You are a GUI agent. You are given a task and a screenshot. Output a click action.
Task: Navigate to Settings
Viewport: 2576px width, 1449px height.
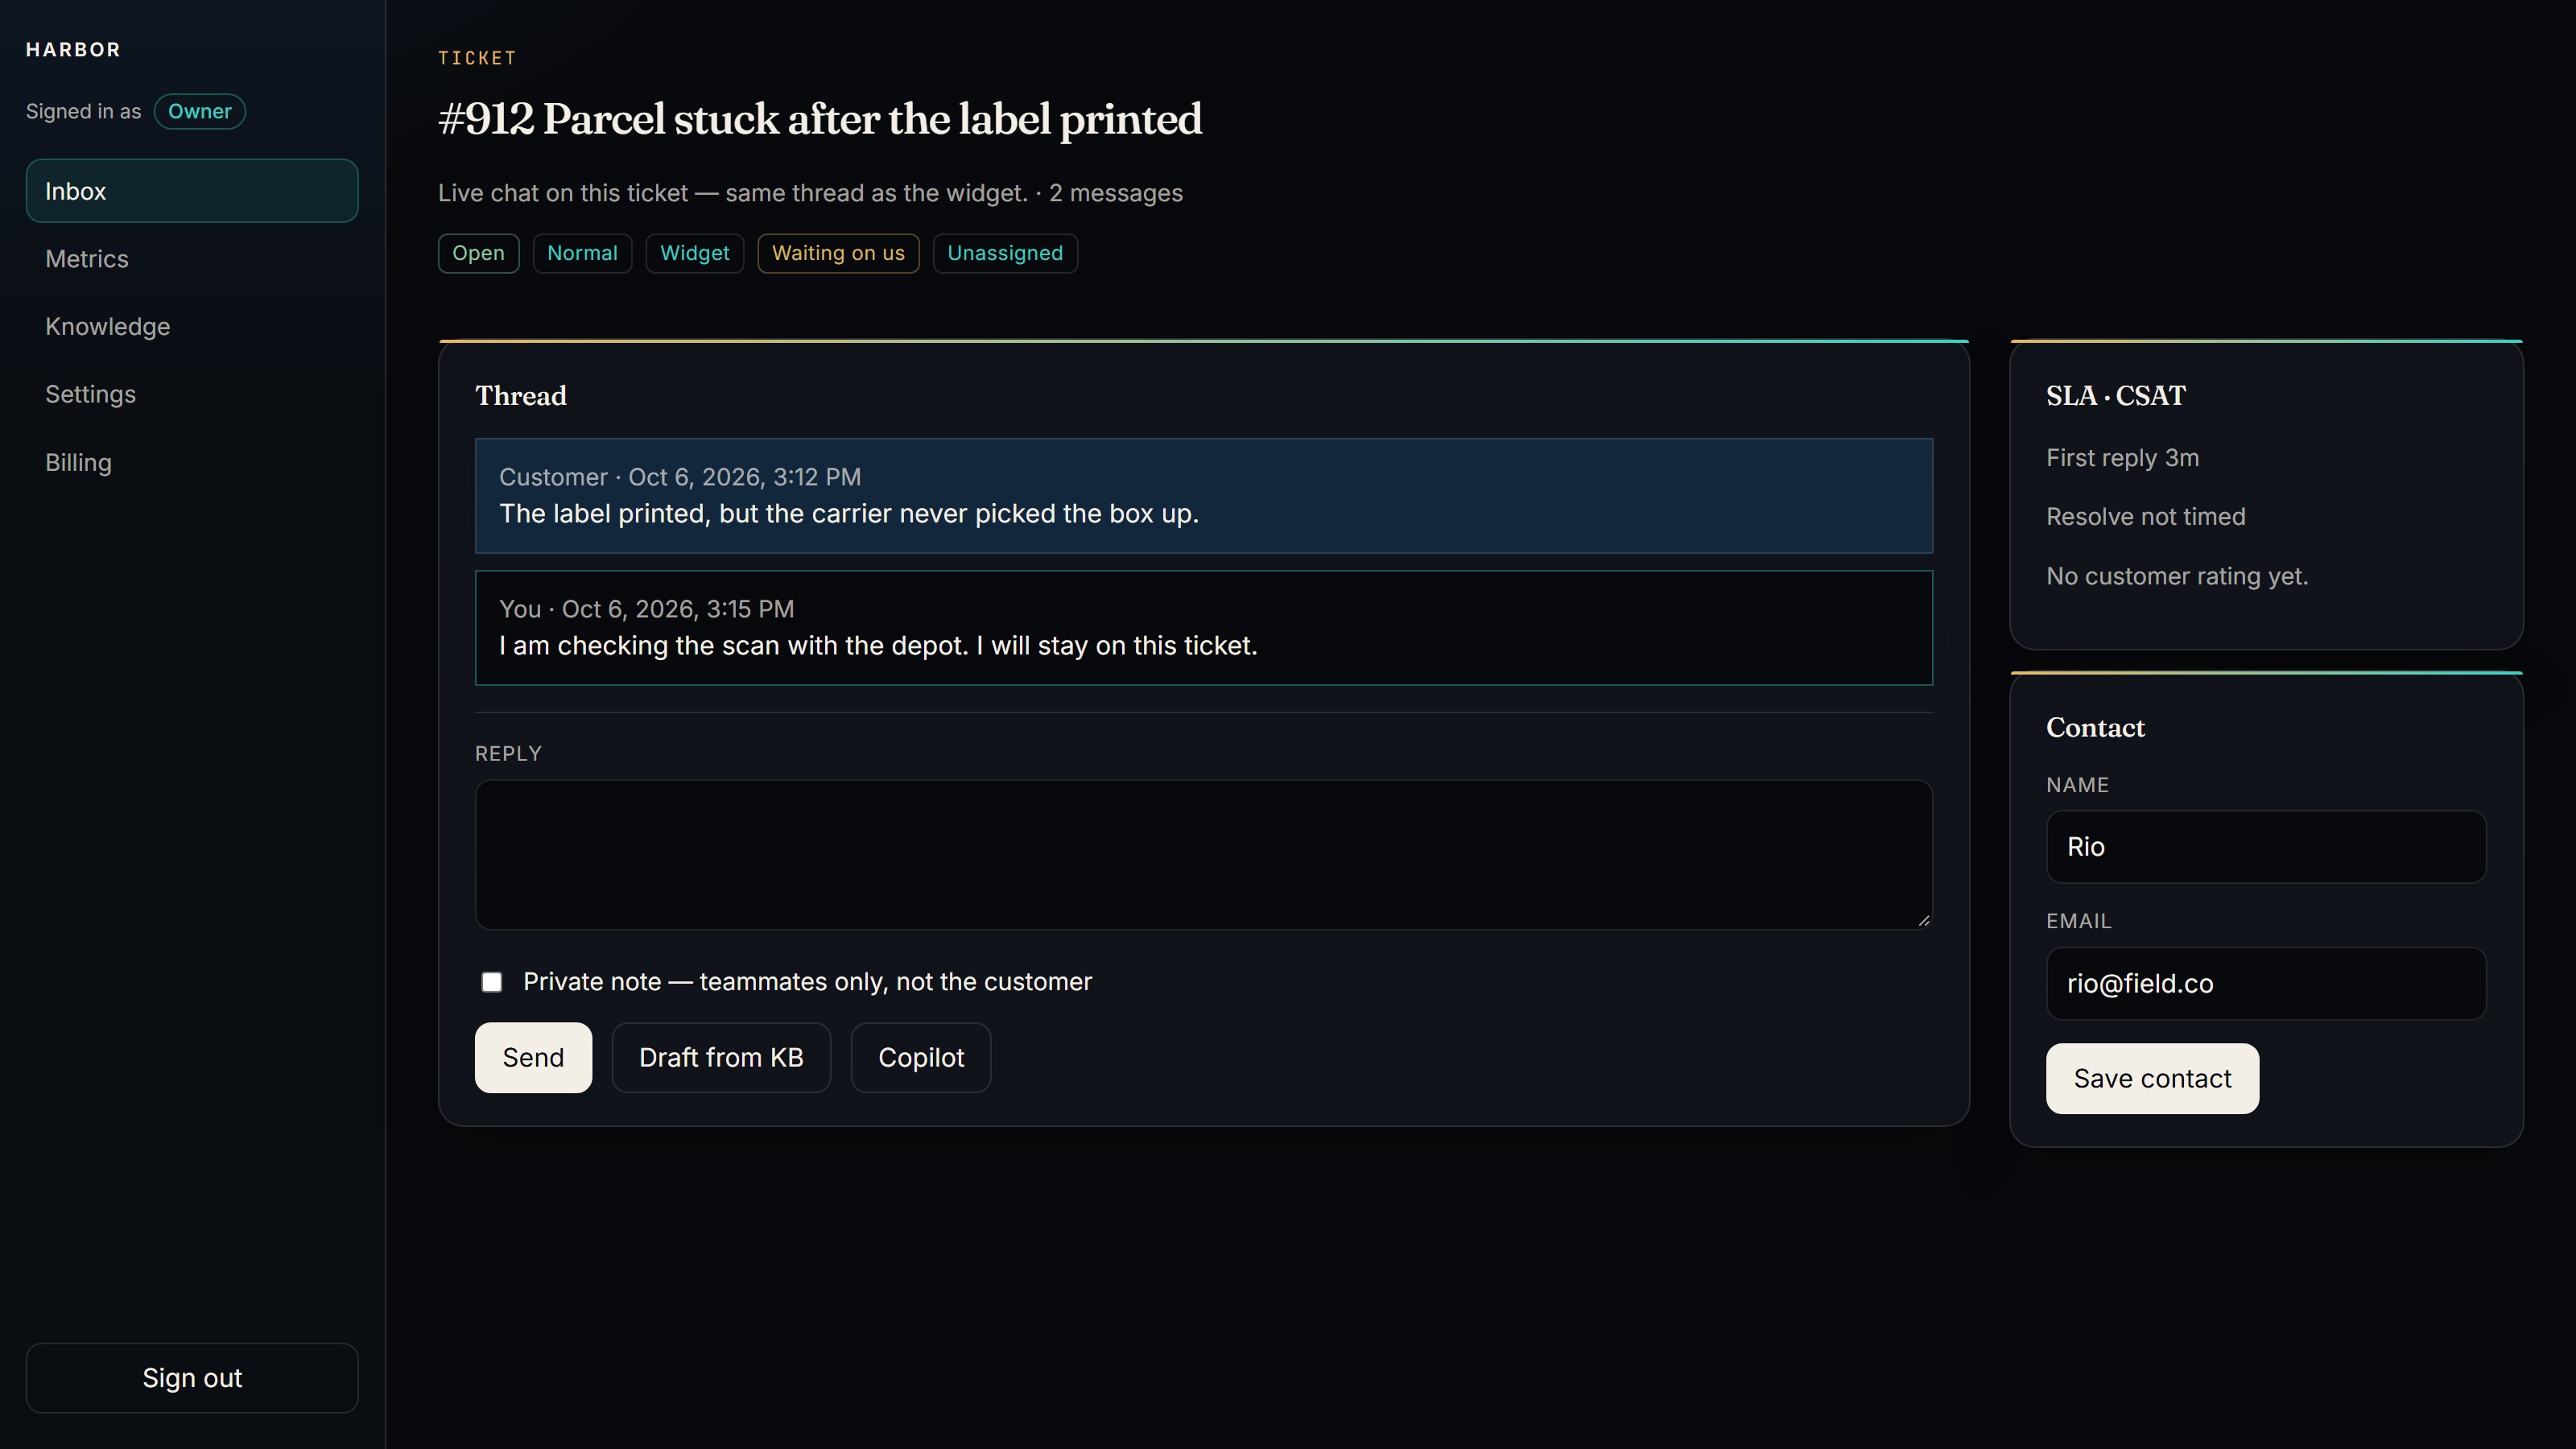pyautogui.click(x=192, y=394)
